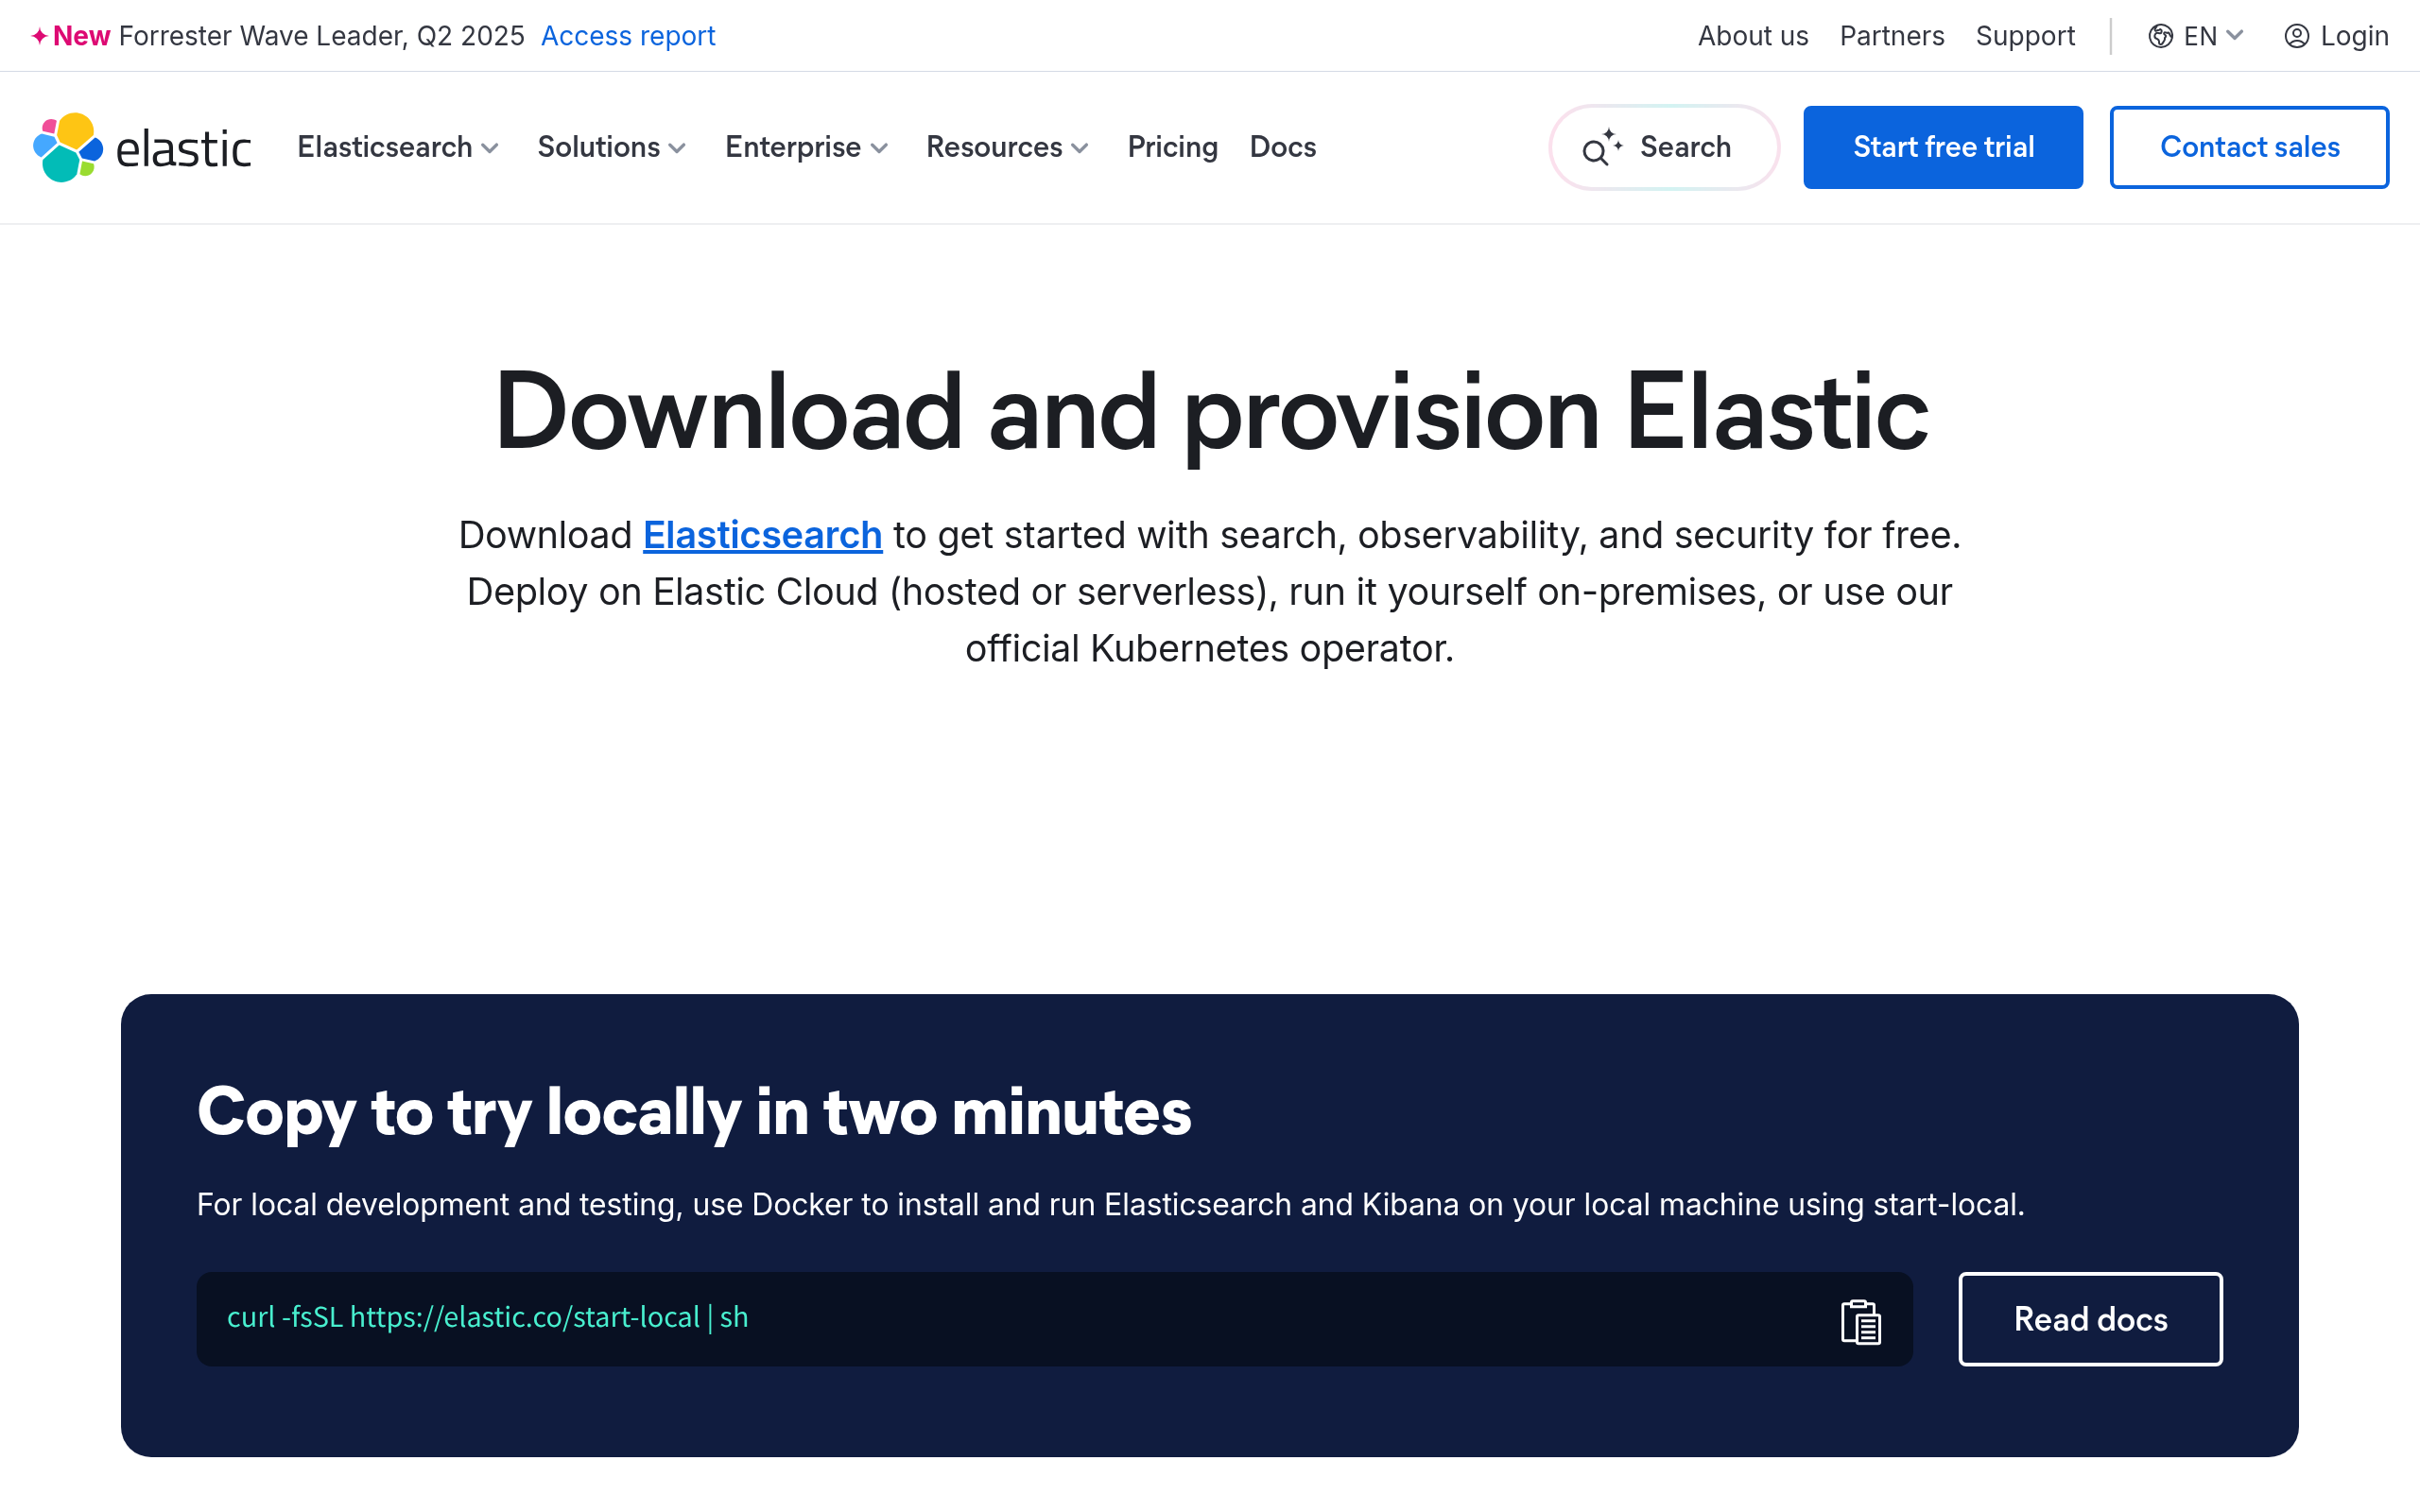Follow the Elasticsearch link in the description
The height and width of the screenshot is (1512, 2420).
(762, 536)
